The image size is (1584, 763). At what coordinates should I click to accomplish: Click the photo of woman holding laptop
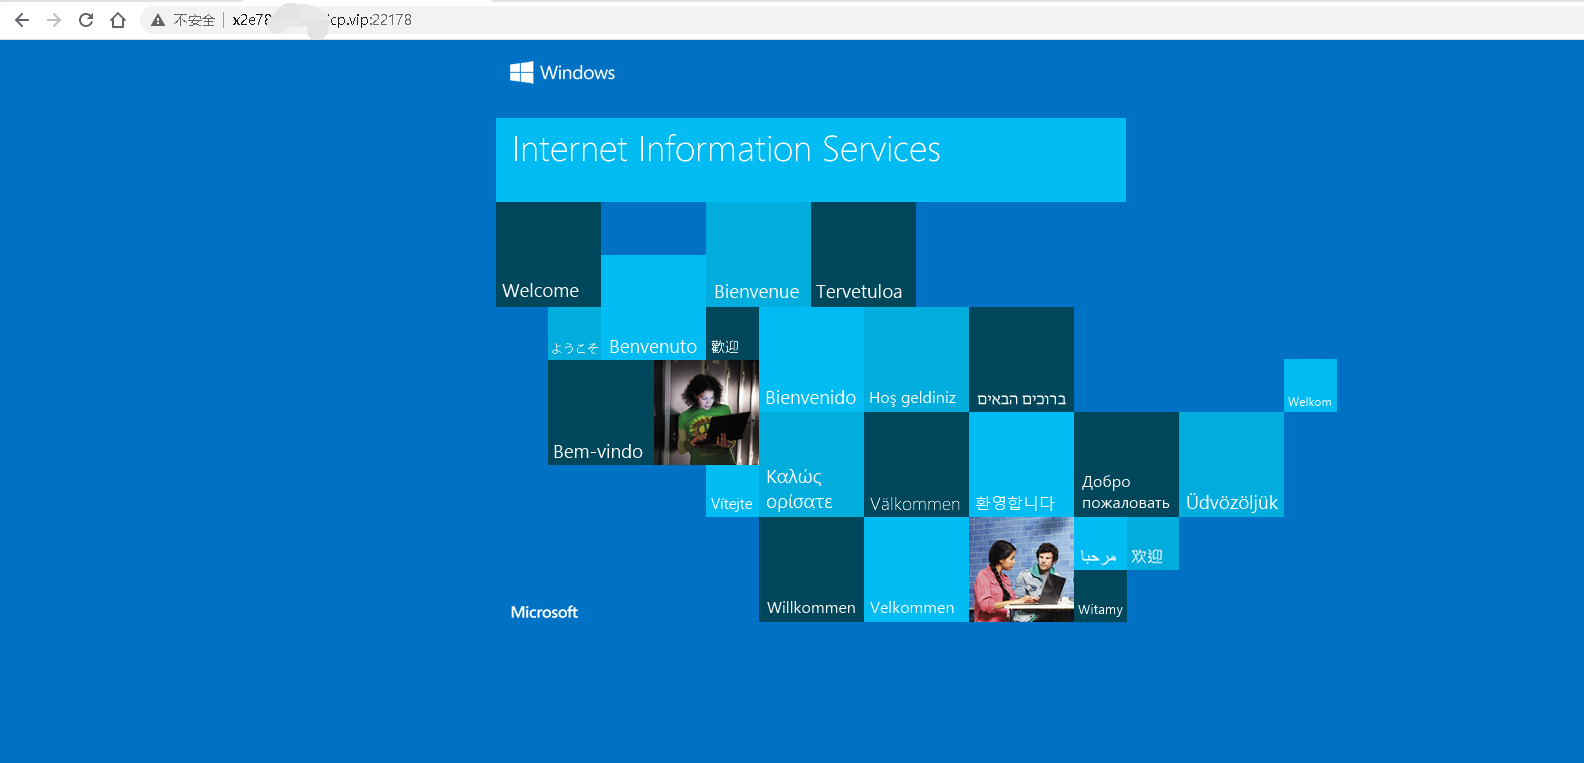[706, 412]
